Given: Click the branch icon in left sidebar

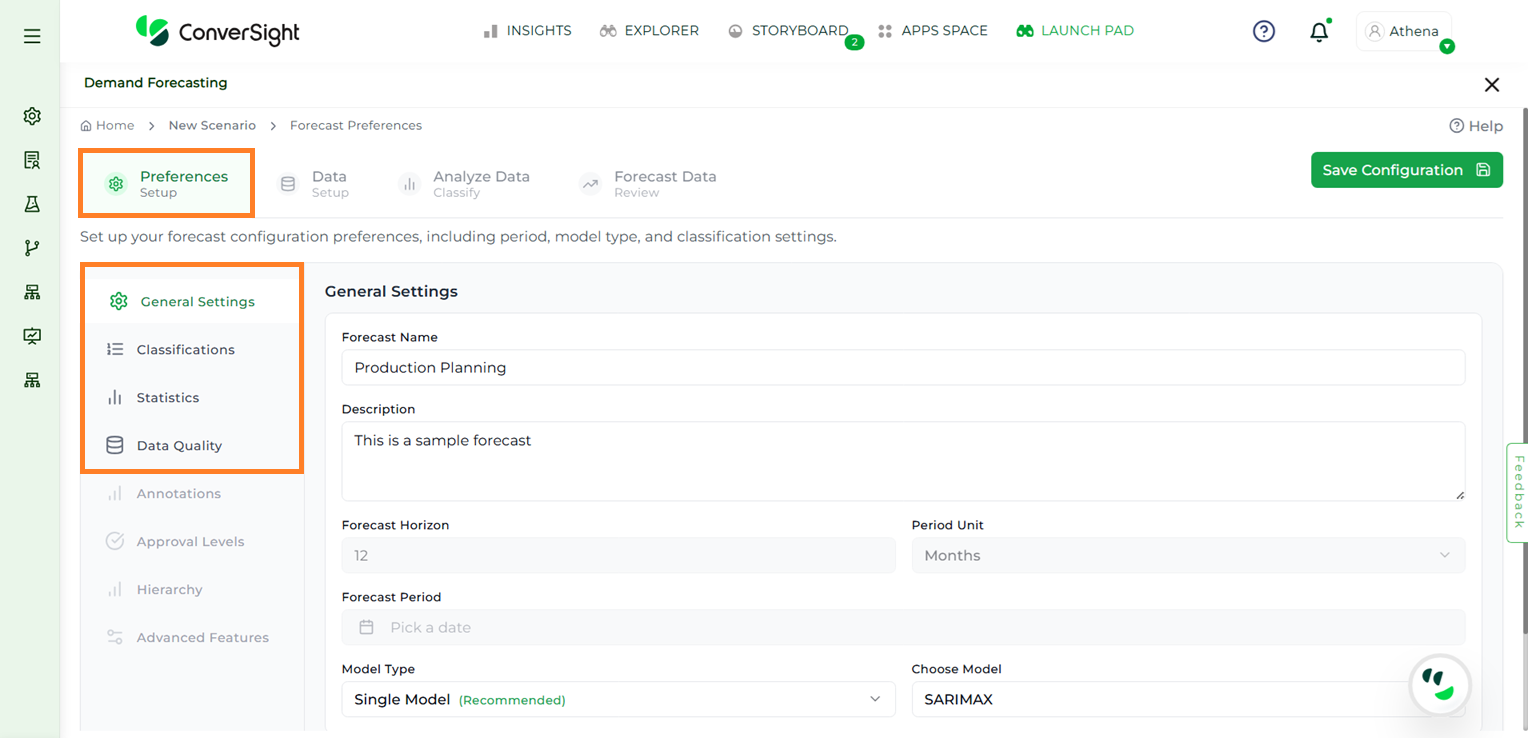Looking at the screenshot, I should pyautogui.click(x=32, y=248).
